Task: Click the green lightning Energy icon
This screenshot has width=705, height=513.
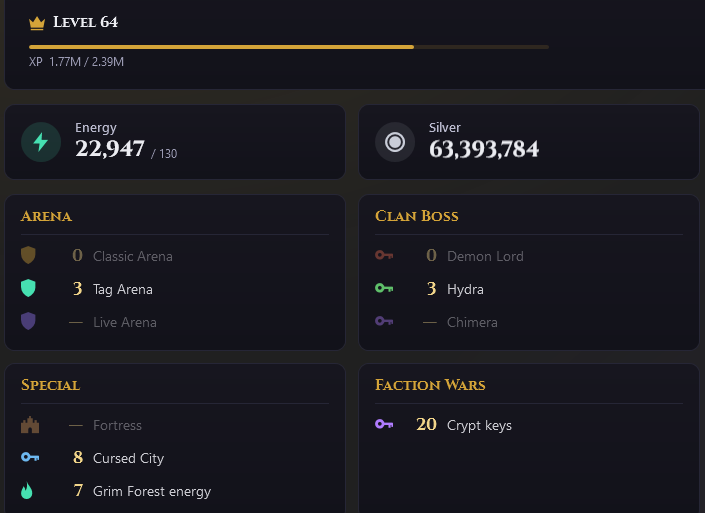Action: [x=41, y=142]
